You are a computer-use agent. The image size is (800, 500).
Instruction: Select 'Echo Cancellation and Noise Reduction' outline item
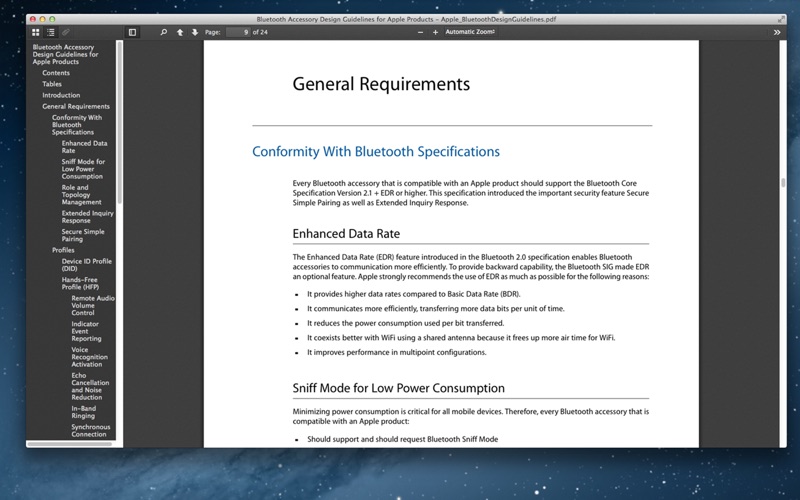tap(90, 386)
